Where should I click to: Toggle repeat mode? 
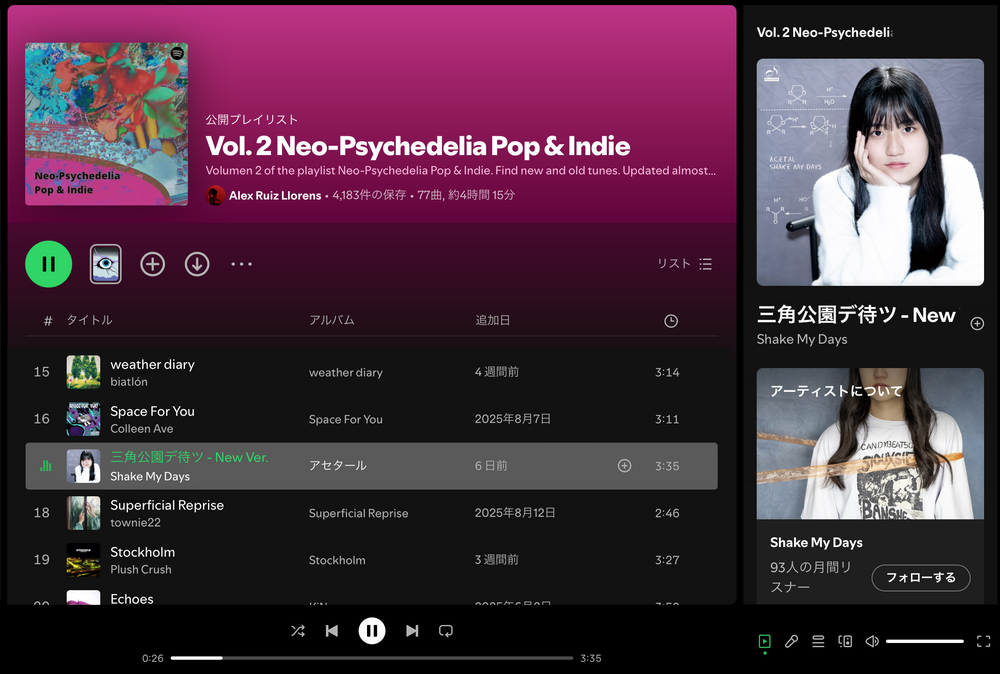pos(446,631)
